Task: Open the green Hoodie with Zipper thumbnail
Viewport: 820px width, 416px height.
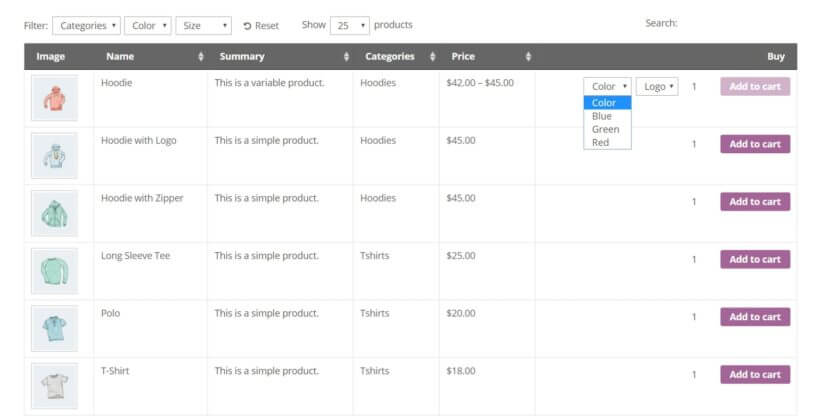Action: 54,213
